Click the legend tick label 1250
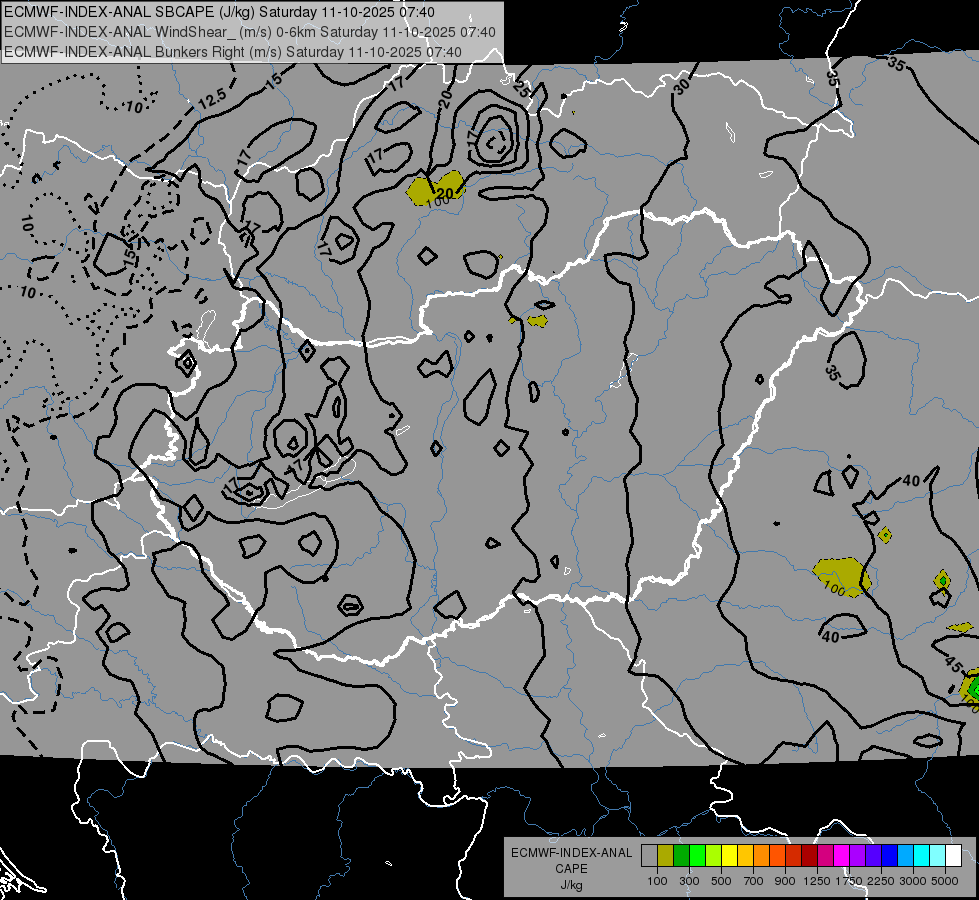This screenshot has height=900, width=979. [x=817, y=881]
